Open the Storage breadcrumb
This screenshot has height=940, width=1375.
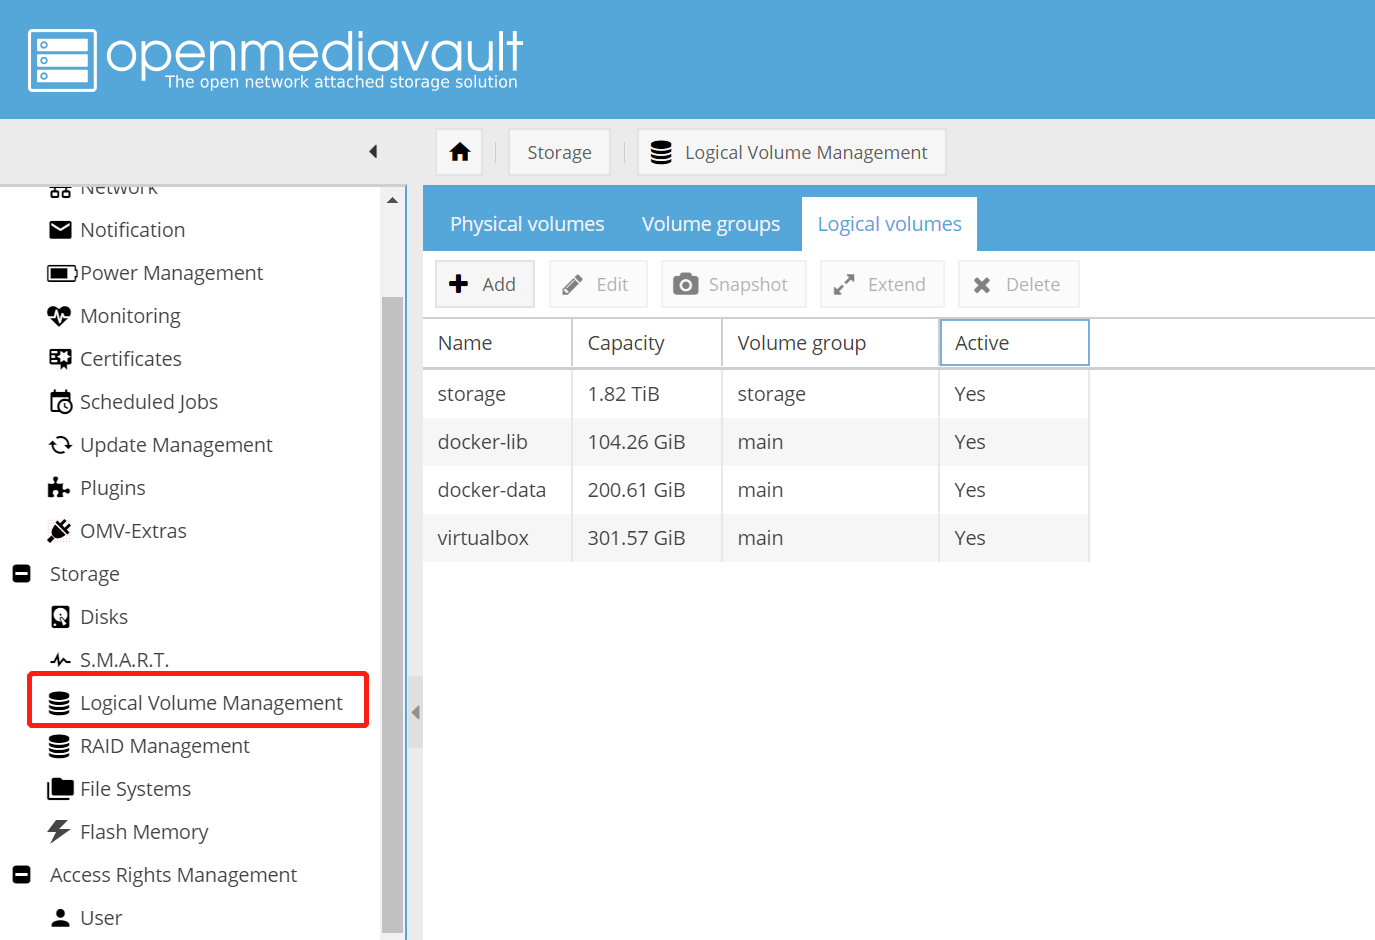pos(559,152)
